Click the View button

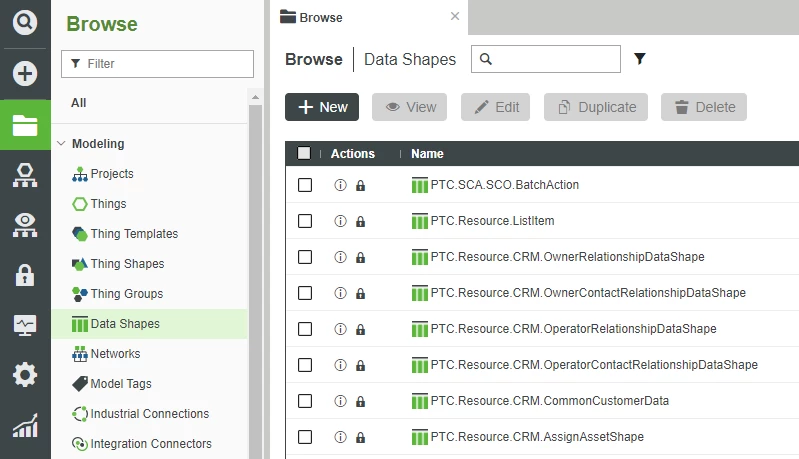[x=410, y=107]
